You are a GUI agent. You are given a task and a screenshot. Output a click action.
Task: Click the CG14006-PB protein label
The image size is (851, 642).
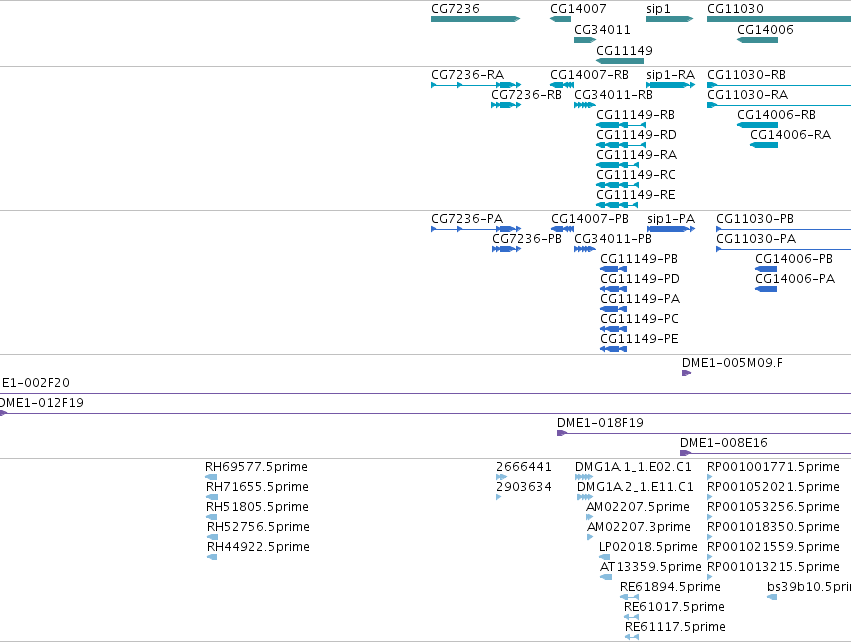pyautogui.click(x=794, y=259)
